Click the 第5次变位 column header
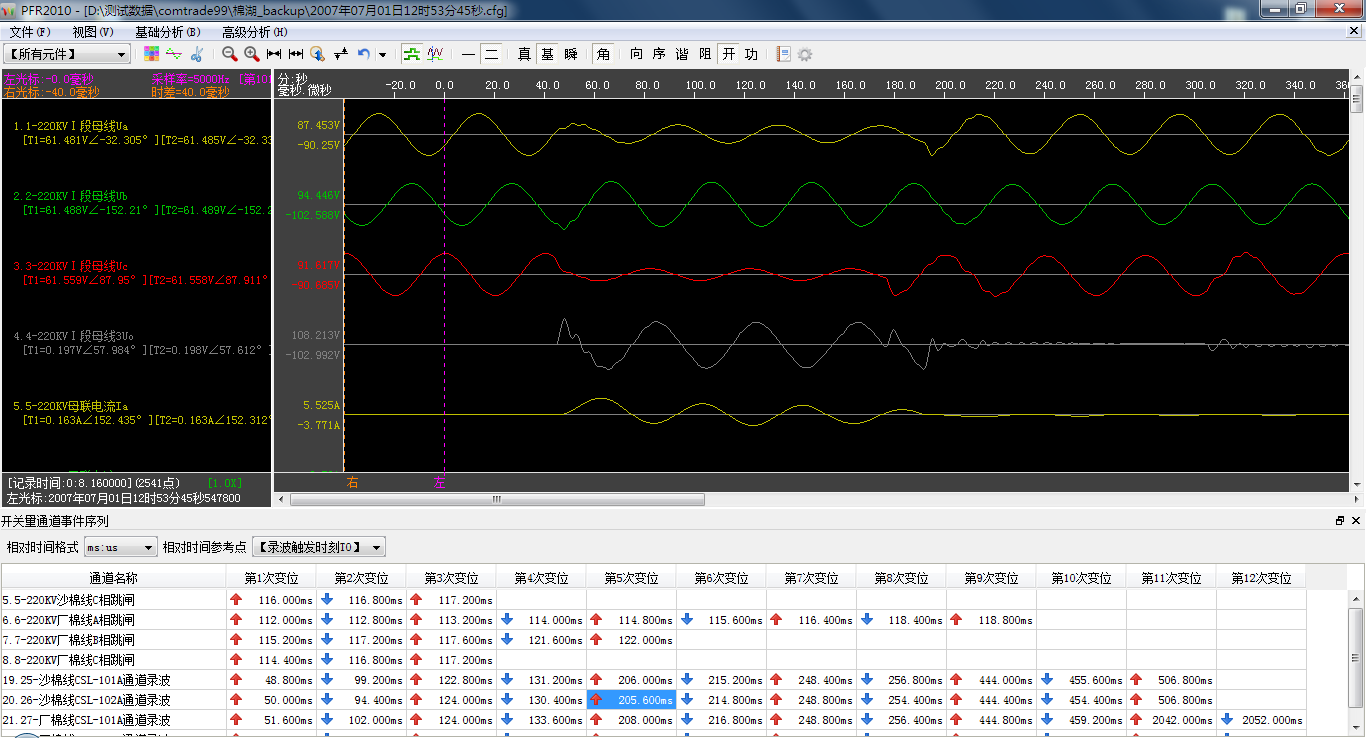Image resolution: width=1366 pixels, height=738 pixels. [631, 578]
